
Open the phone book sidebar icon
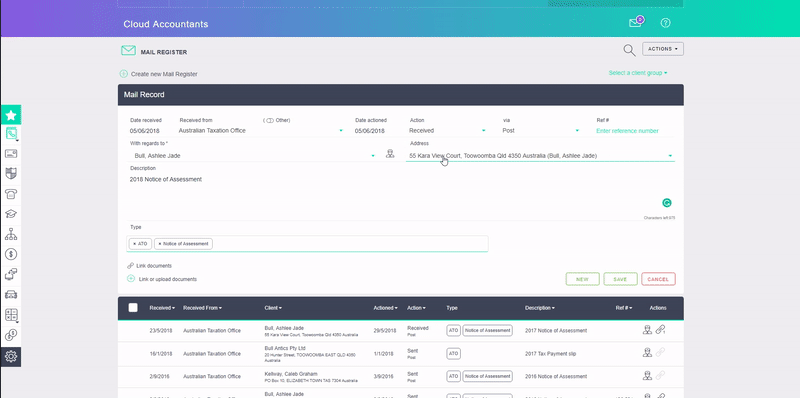(x=11, y=134)
